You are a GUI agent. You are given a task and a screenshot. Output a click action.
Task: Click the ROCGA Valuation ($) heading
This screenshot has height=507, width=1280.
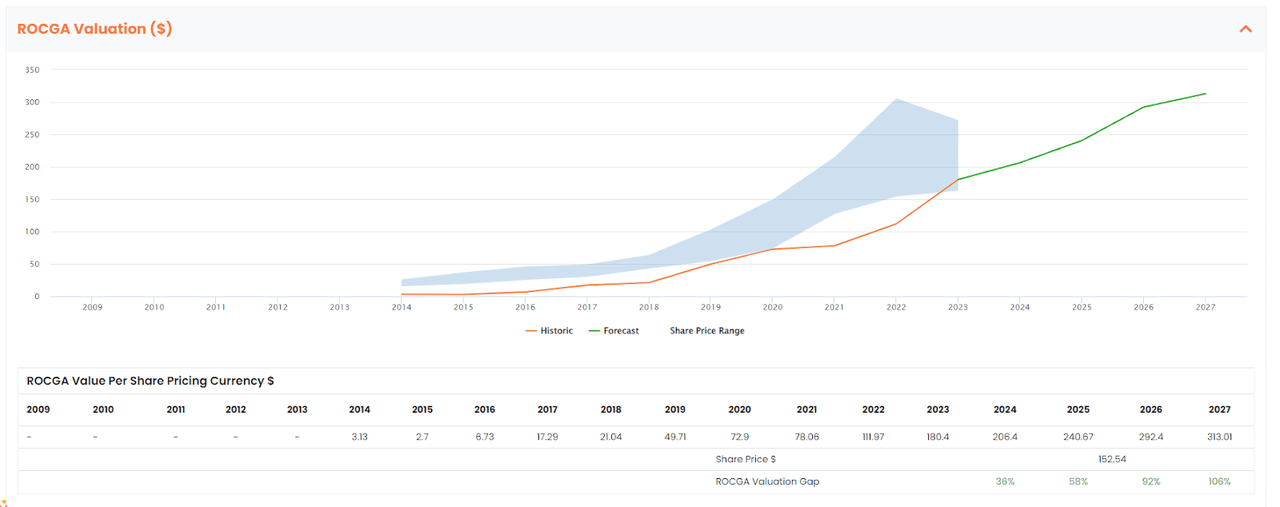coord(95,29)
